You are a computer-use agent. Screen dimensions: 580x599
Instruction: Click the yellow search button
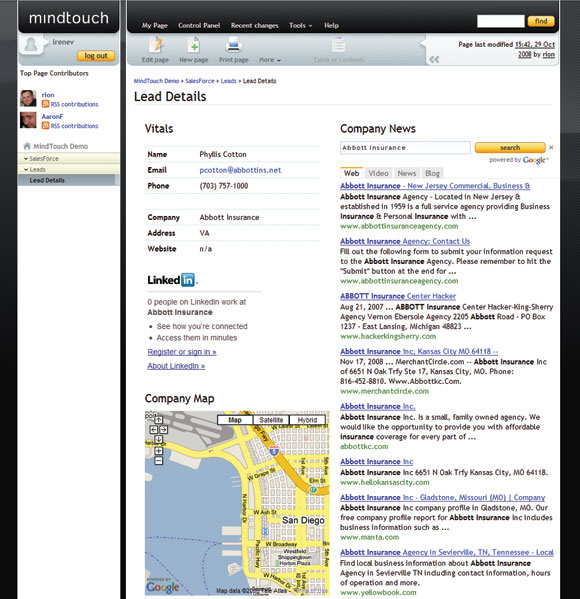pyautogui.click(x=510, y=147)
